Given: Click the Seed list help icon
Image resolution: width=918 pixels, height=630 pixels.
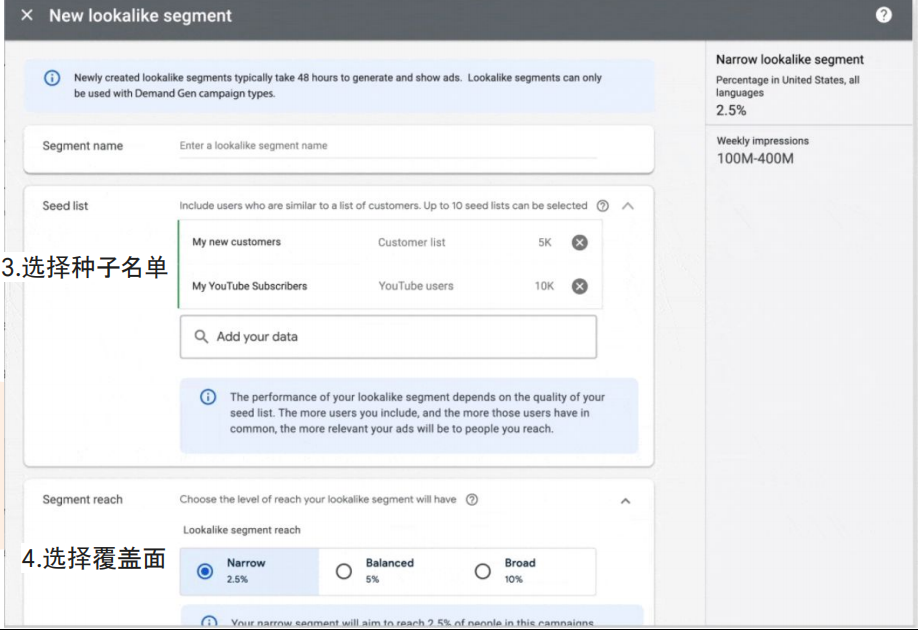Looking at the screenshot, I should pos(602,206).
